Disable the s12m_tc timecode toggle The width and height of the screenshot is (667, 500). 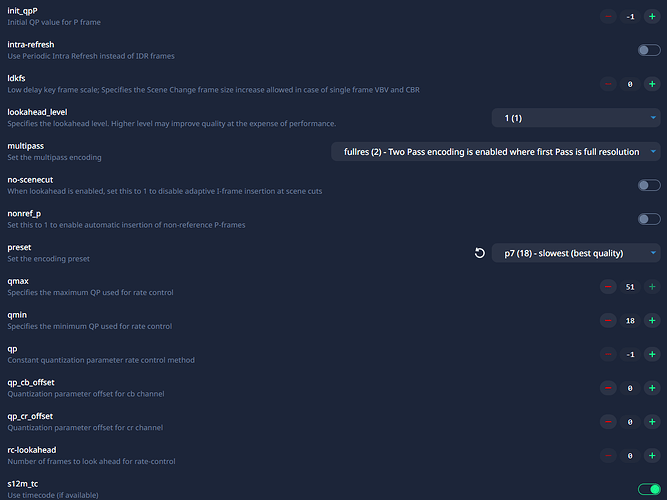point(649,489)
